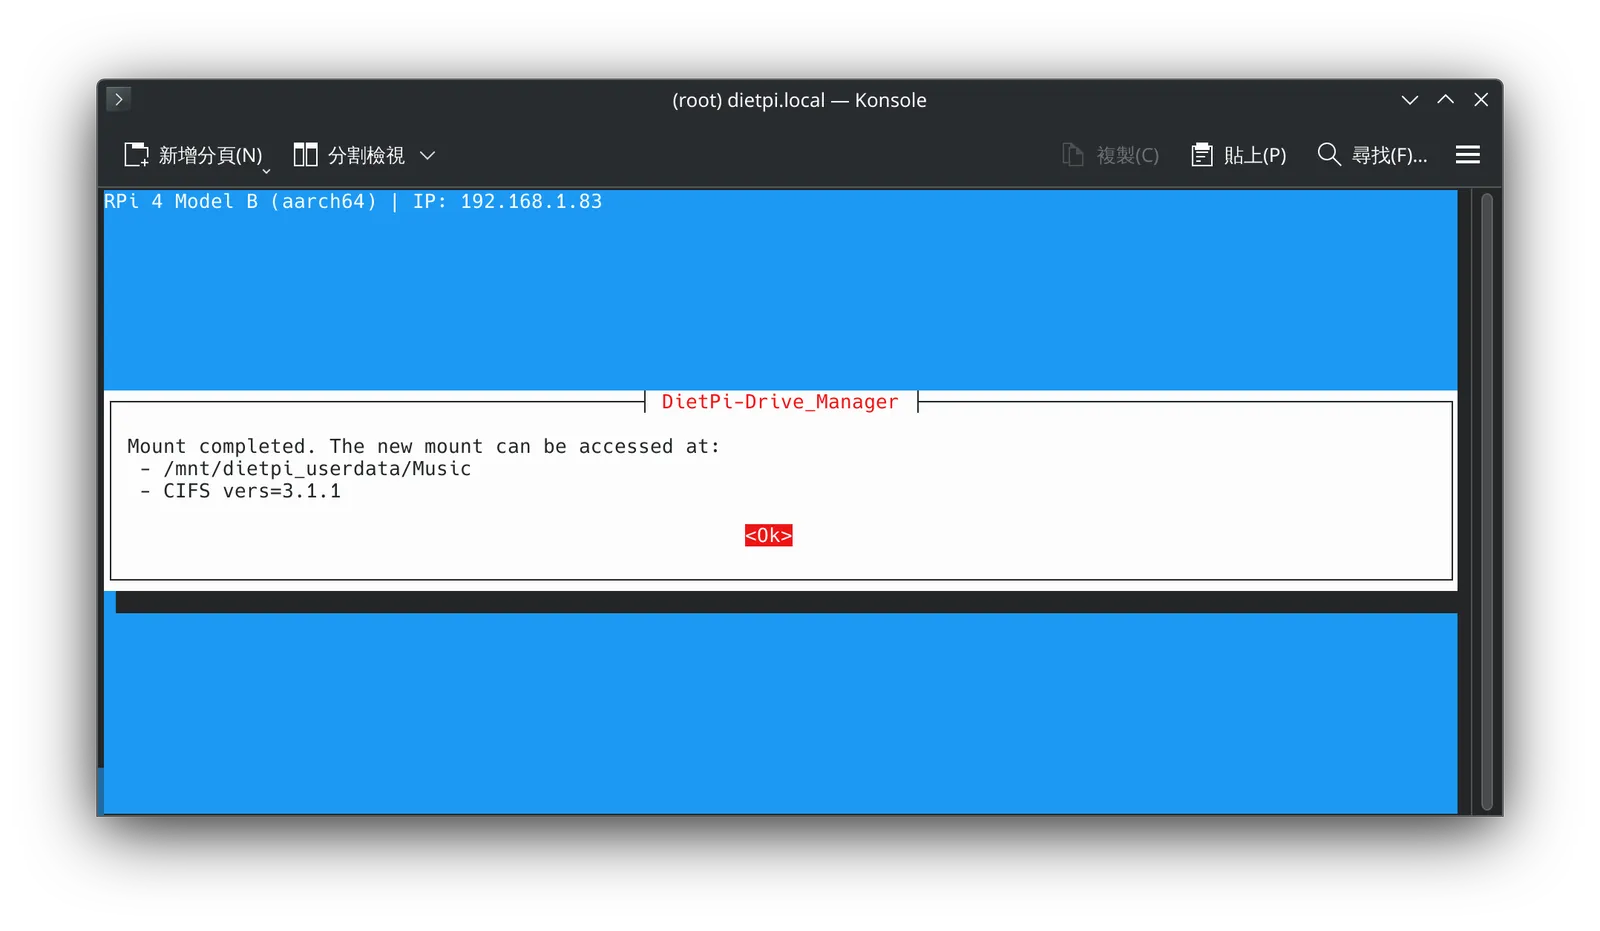Open the hamburger menu in the toolbar
This screenshot has width=1600, height=931.
click(x=1467, y=154)
